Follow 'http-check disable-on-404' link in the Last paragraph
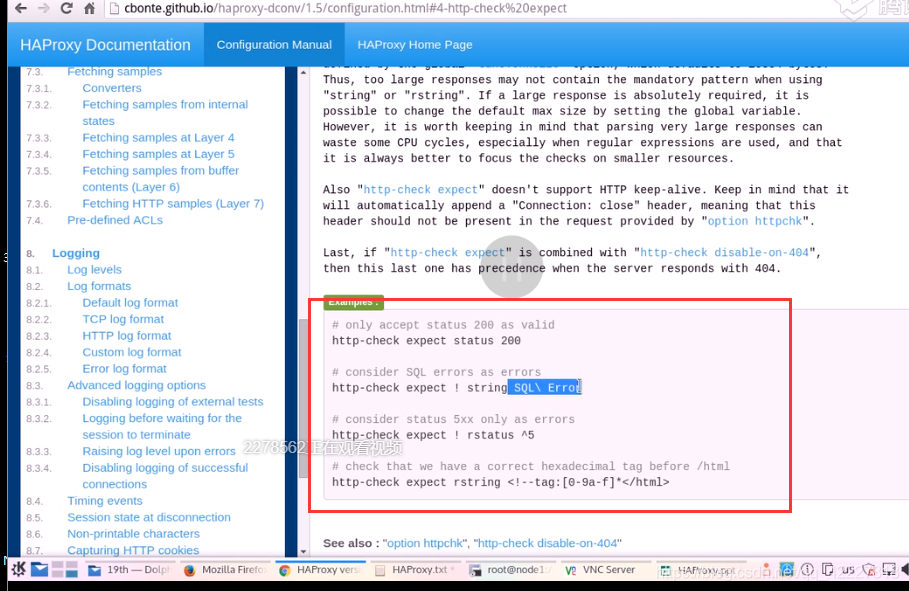The width and height of the screenshot is (909, 591). 724,252
